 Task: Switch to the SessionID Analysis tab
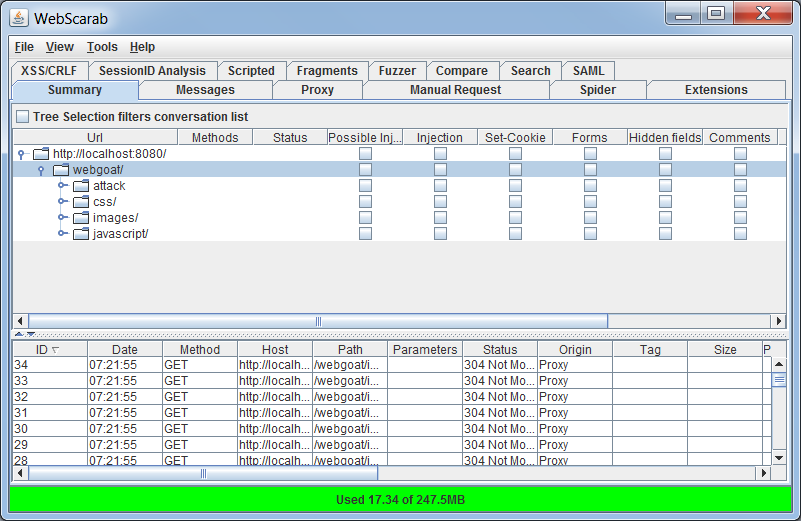pyautogui.click(x=152, y=70)
